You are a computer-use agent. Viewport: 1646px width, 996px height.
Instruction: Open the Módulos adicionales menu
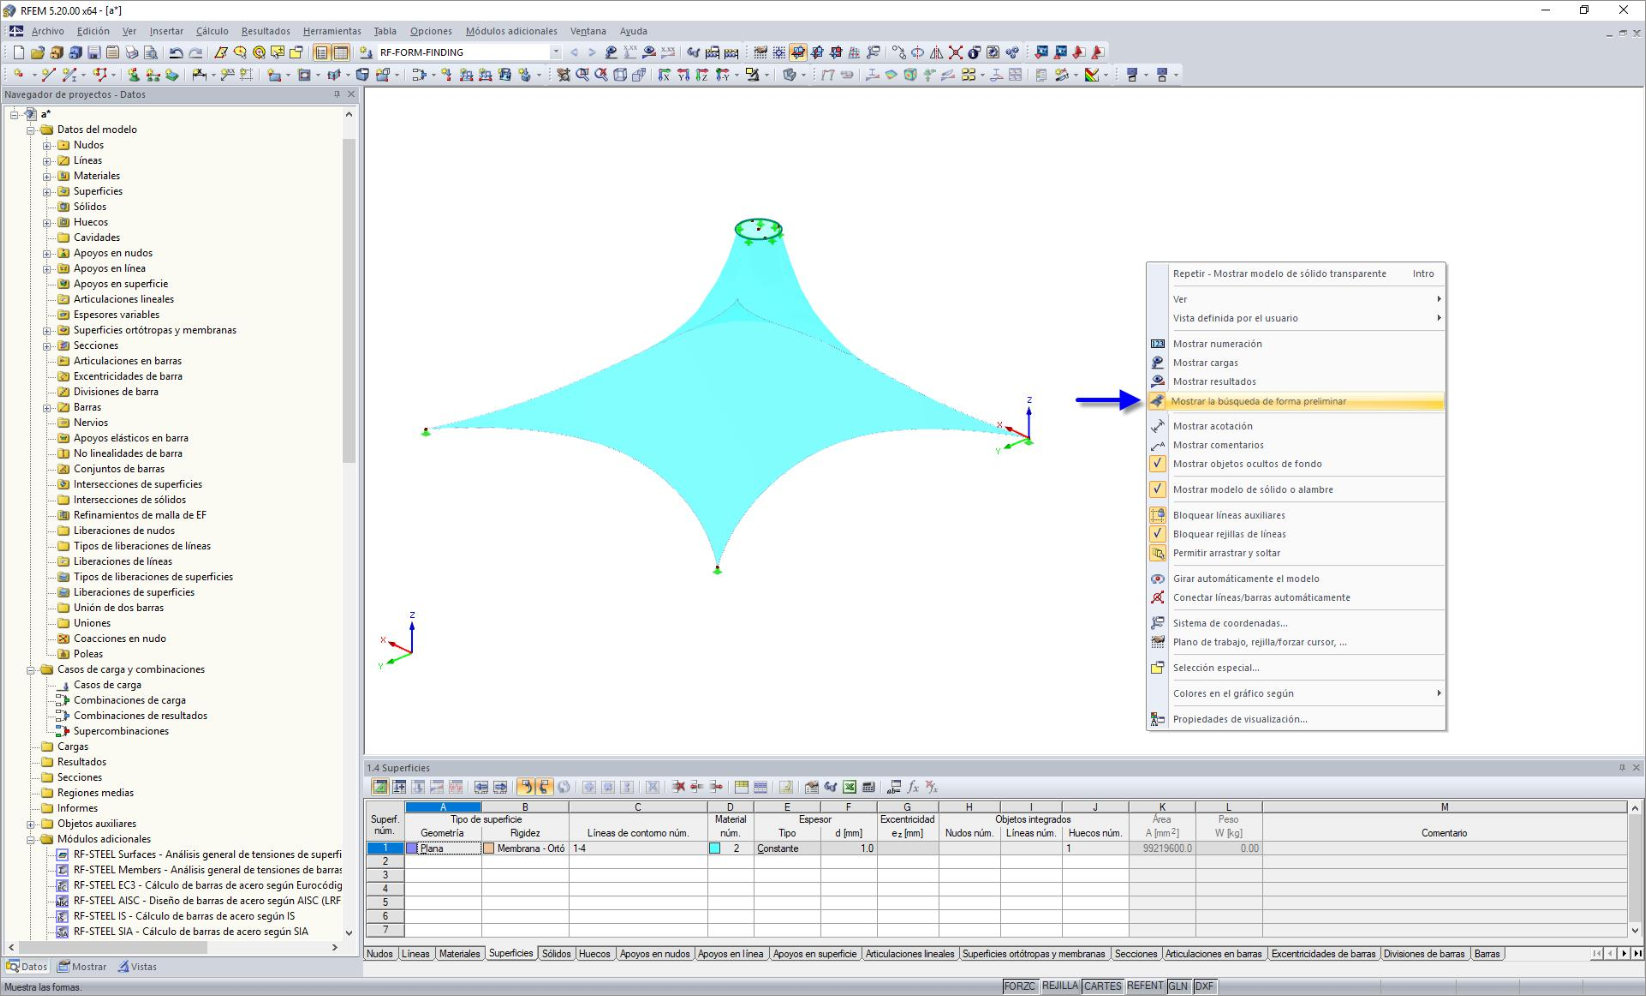(511, 31)
